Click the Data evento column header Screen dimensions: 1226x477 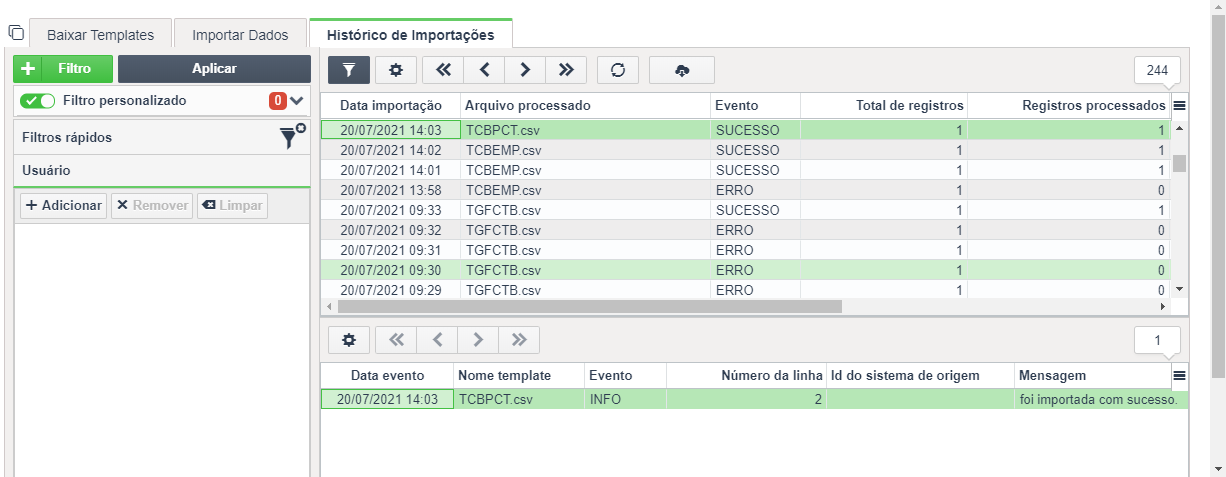point(387,375)
